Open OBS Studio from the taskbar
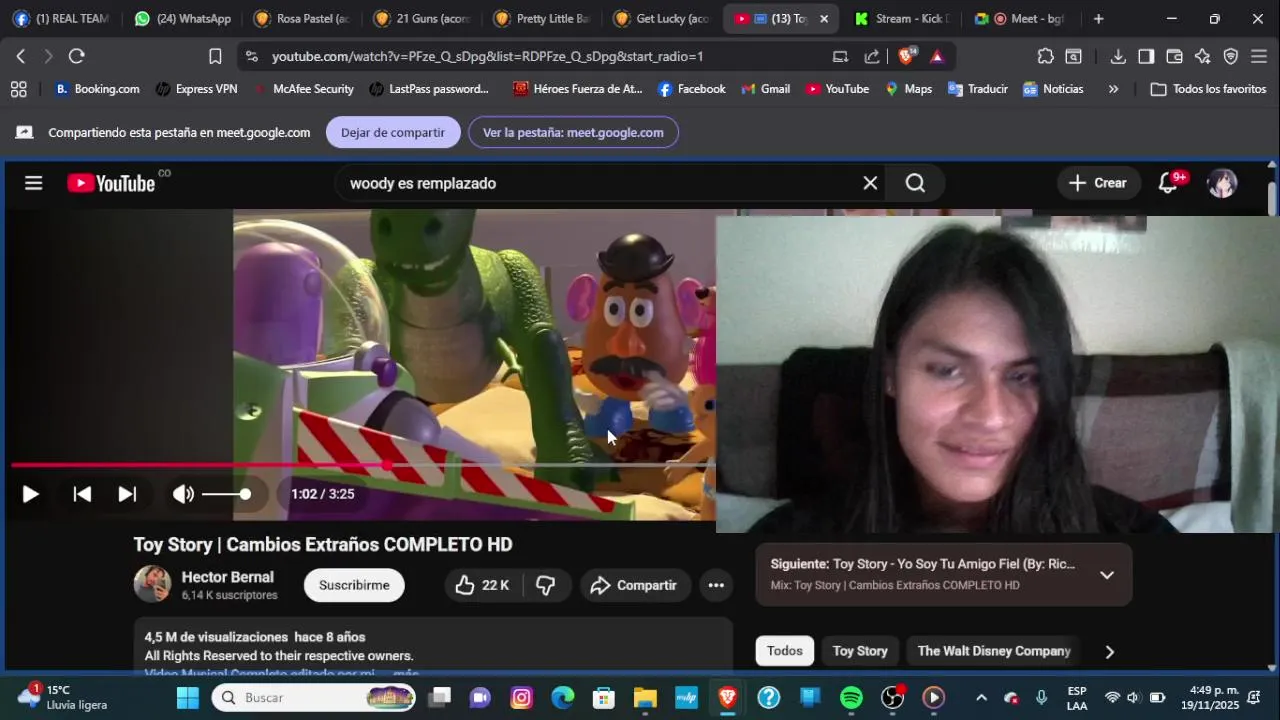1280x720 pixels. click(892, 698)
